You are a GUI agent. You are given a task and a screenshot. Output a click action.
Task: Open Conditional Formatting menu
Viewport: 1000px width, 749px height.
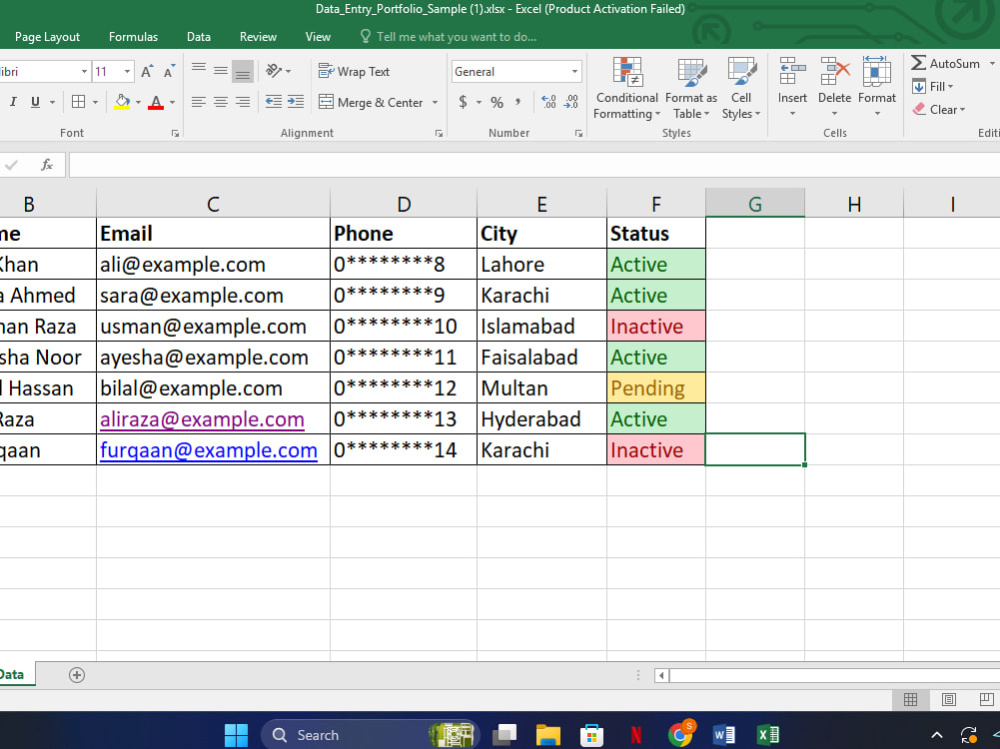click(627, 88)
